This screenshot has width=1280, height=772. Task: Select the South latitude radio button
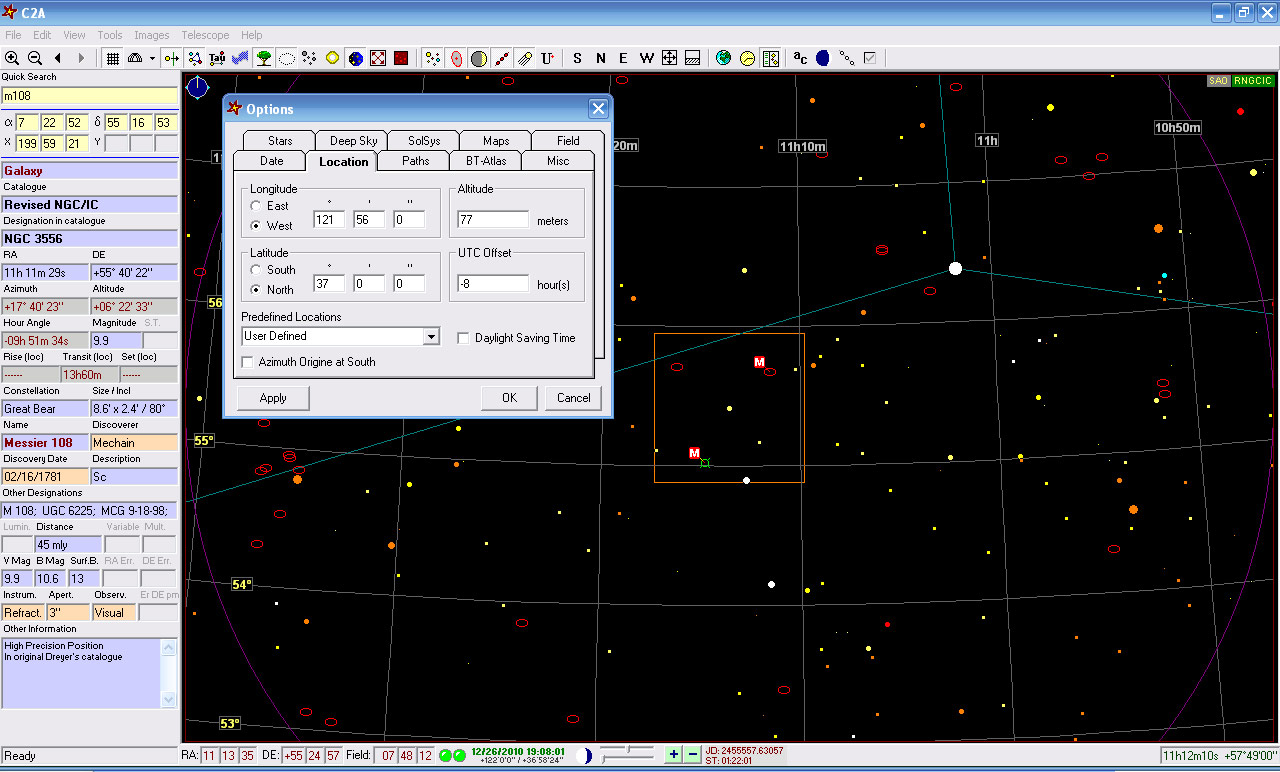click(x=256, y=270)
